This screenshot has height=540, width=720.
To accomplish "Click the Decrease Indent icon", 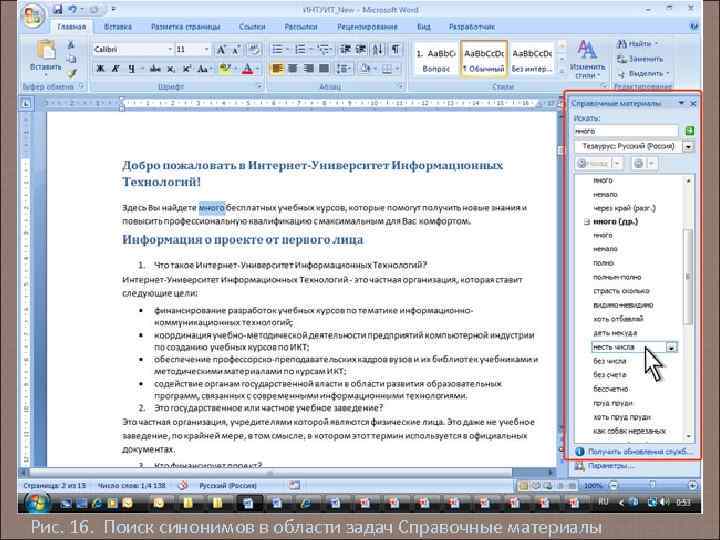I will pyautogui.click(x=345, y=49).
